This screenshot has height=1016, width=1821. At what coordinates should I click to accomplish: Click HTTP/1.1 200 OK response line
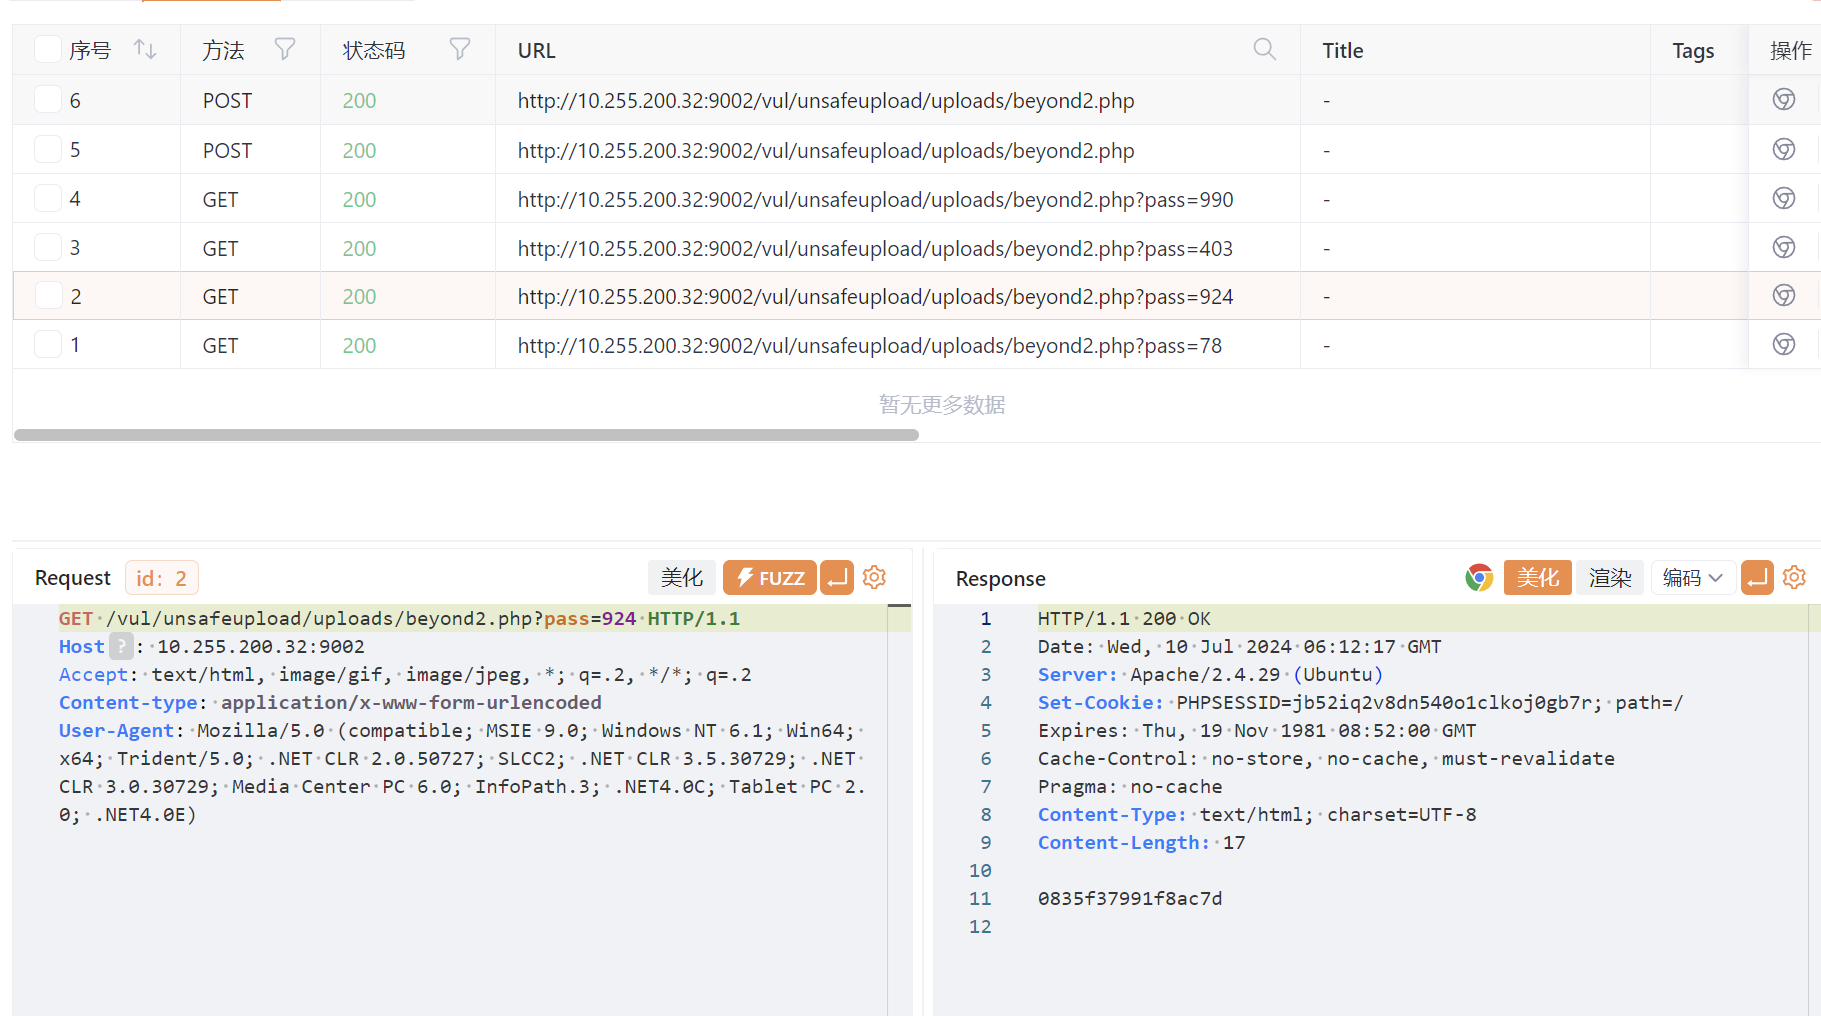(x=1124, y=618)
